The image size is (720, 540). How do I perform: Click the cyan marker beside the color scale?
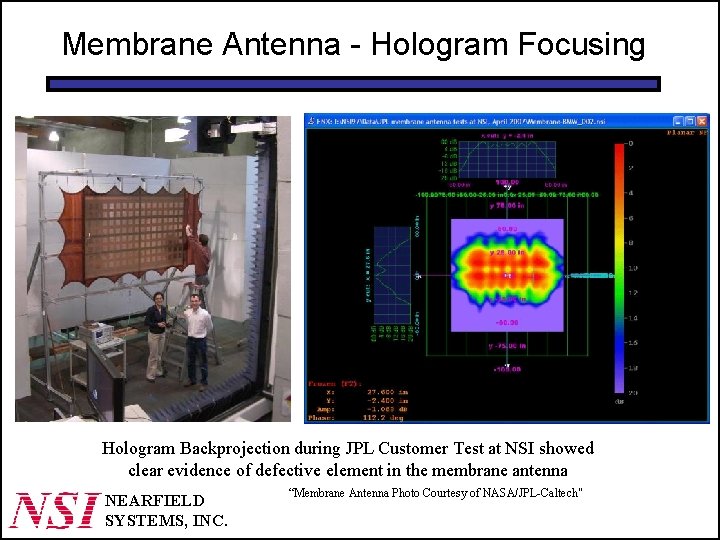pos(590,276)
